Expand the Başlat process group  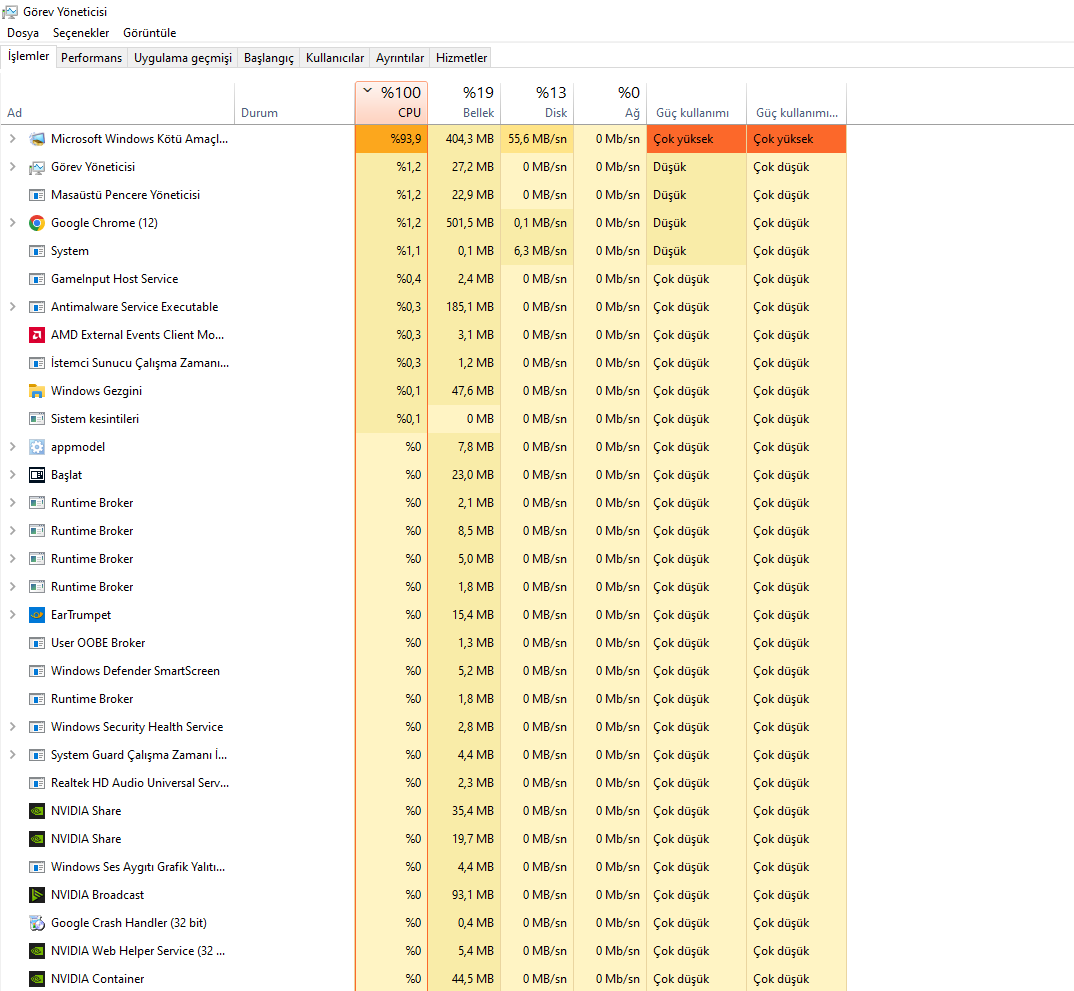tap(12, 475)
